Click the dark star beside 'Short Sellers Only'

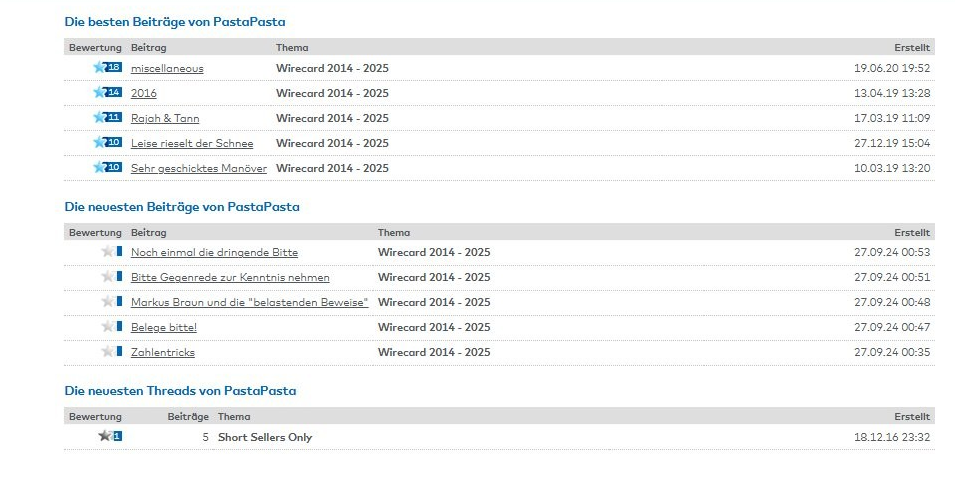(105, 436)
